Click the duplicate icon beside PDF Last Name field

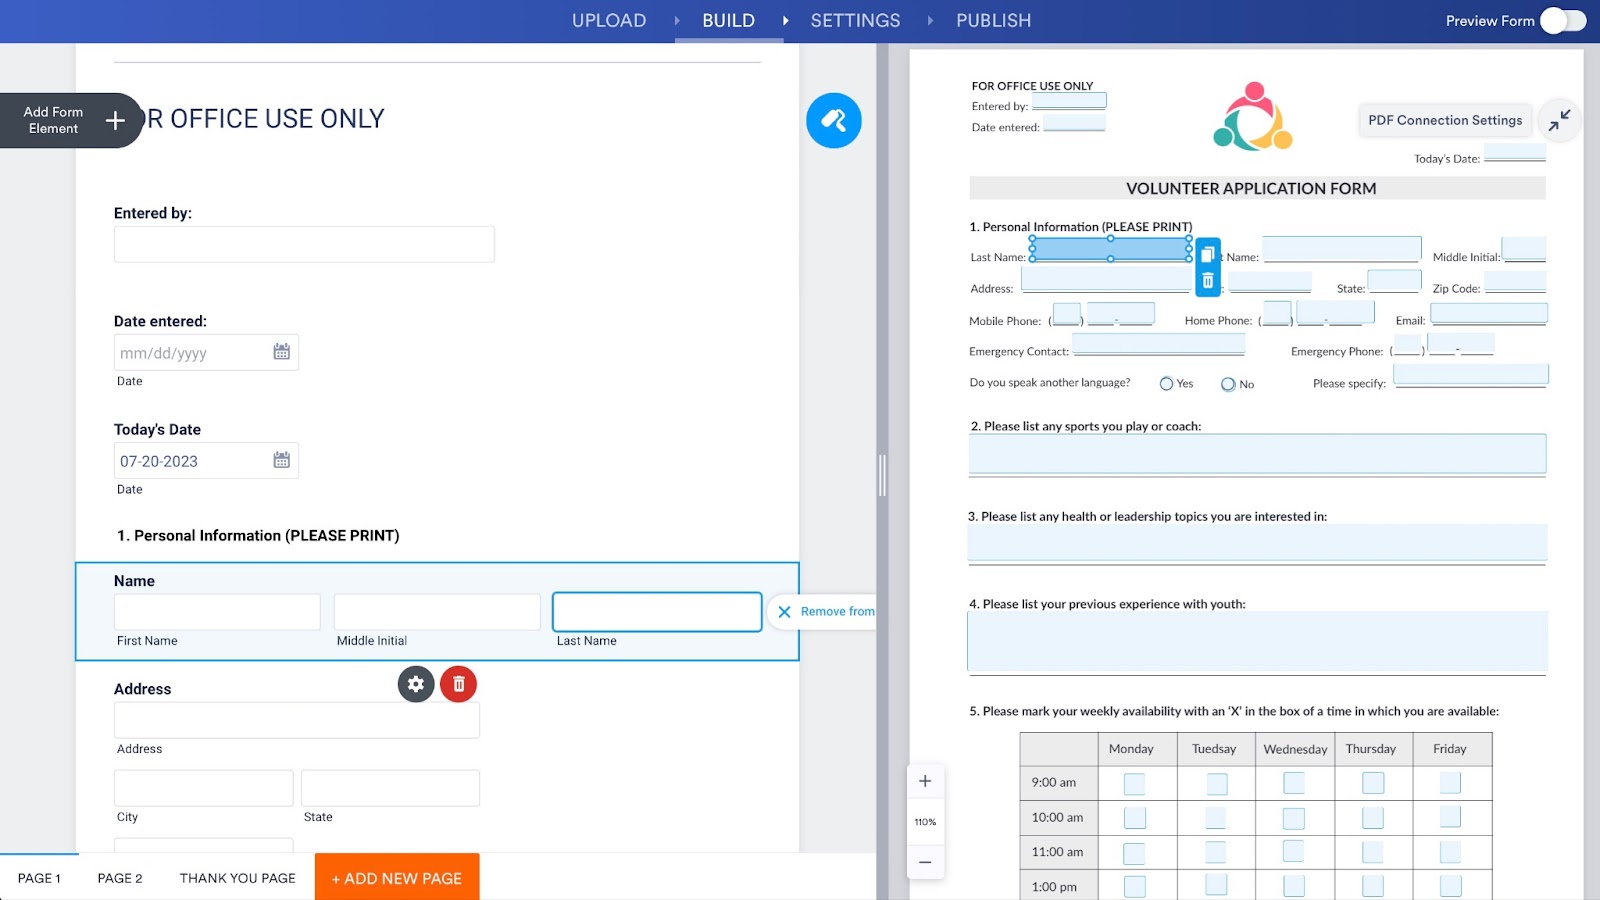tap(1208, 255)
